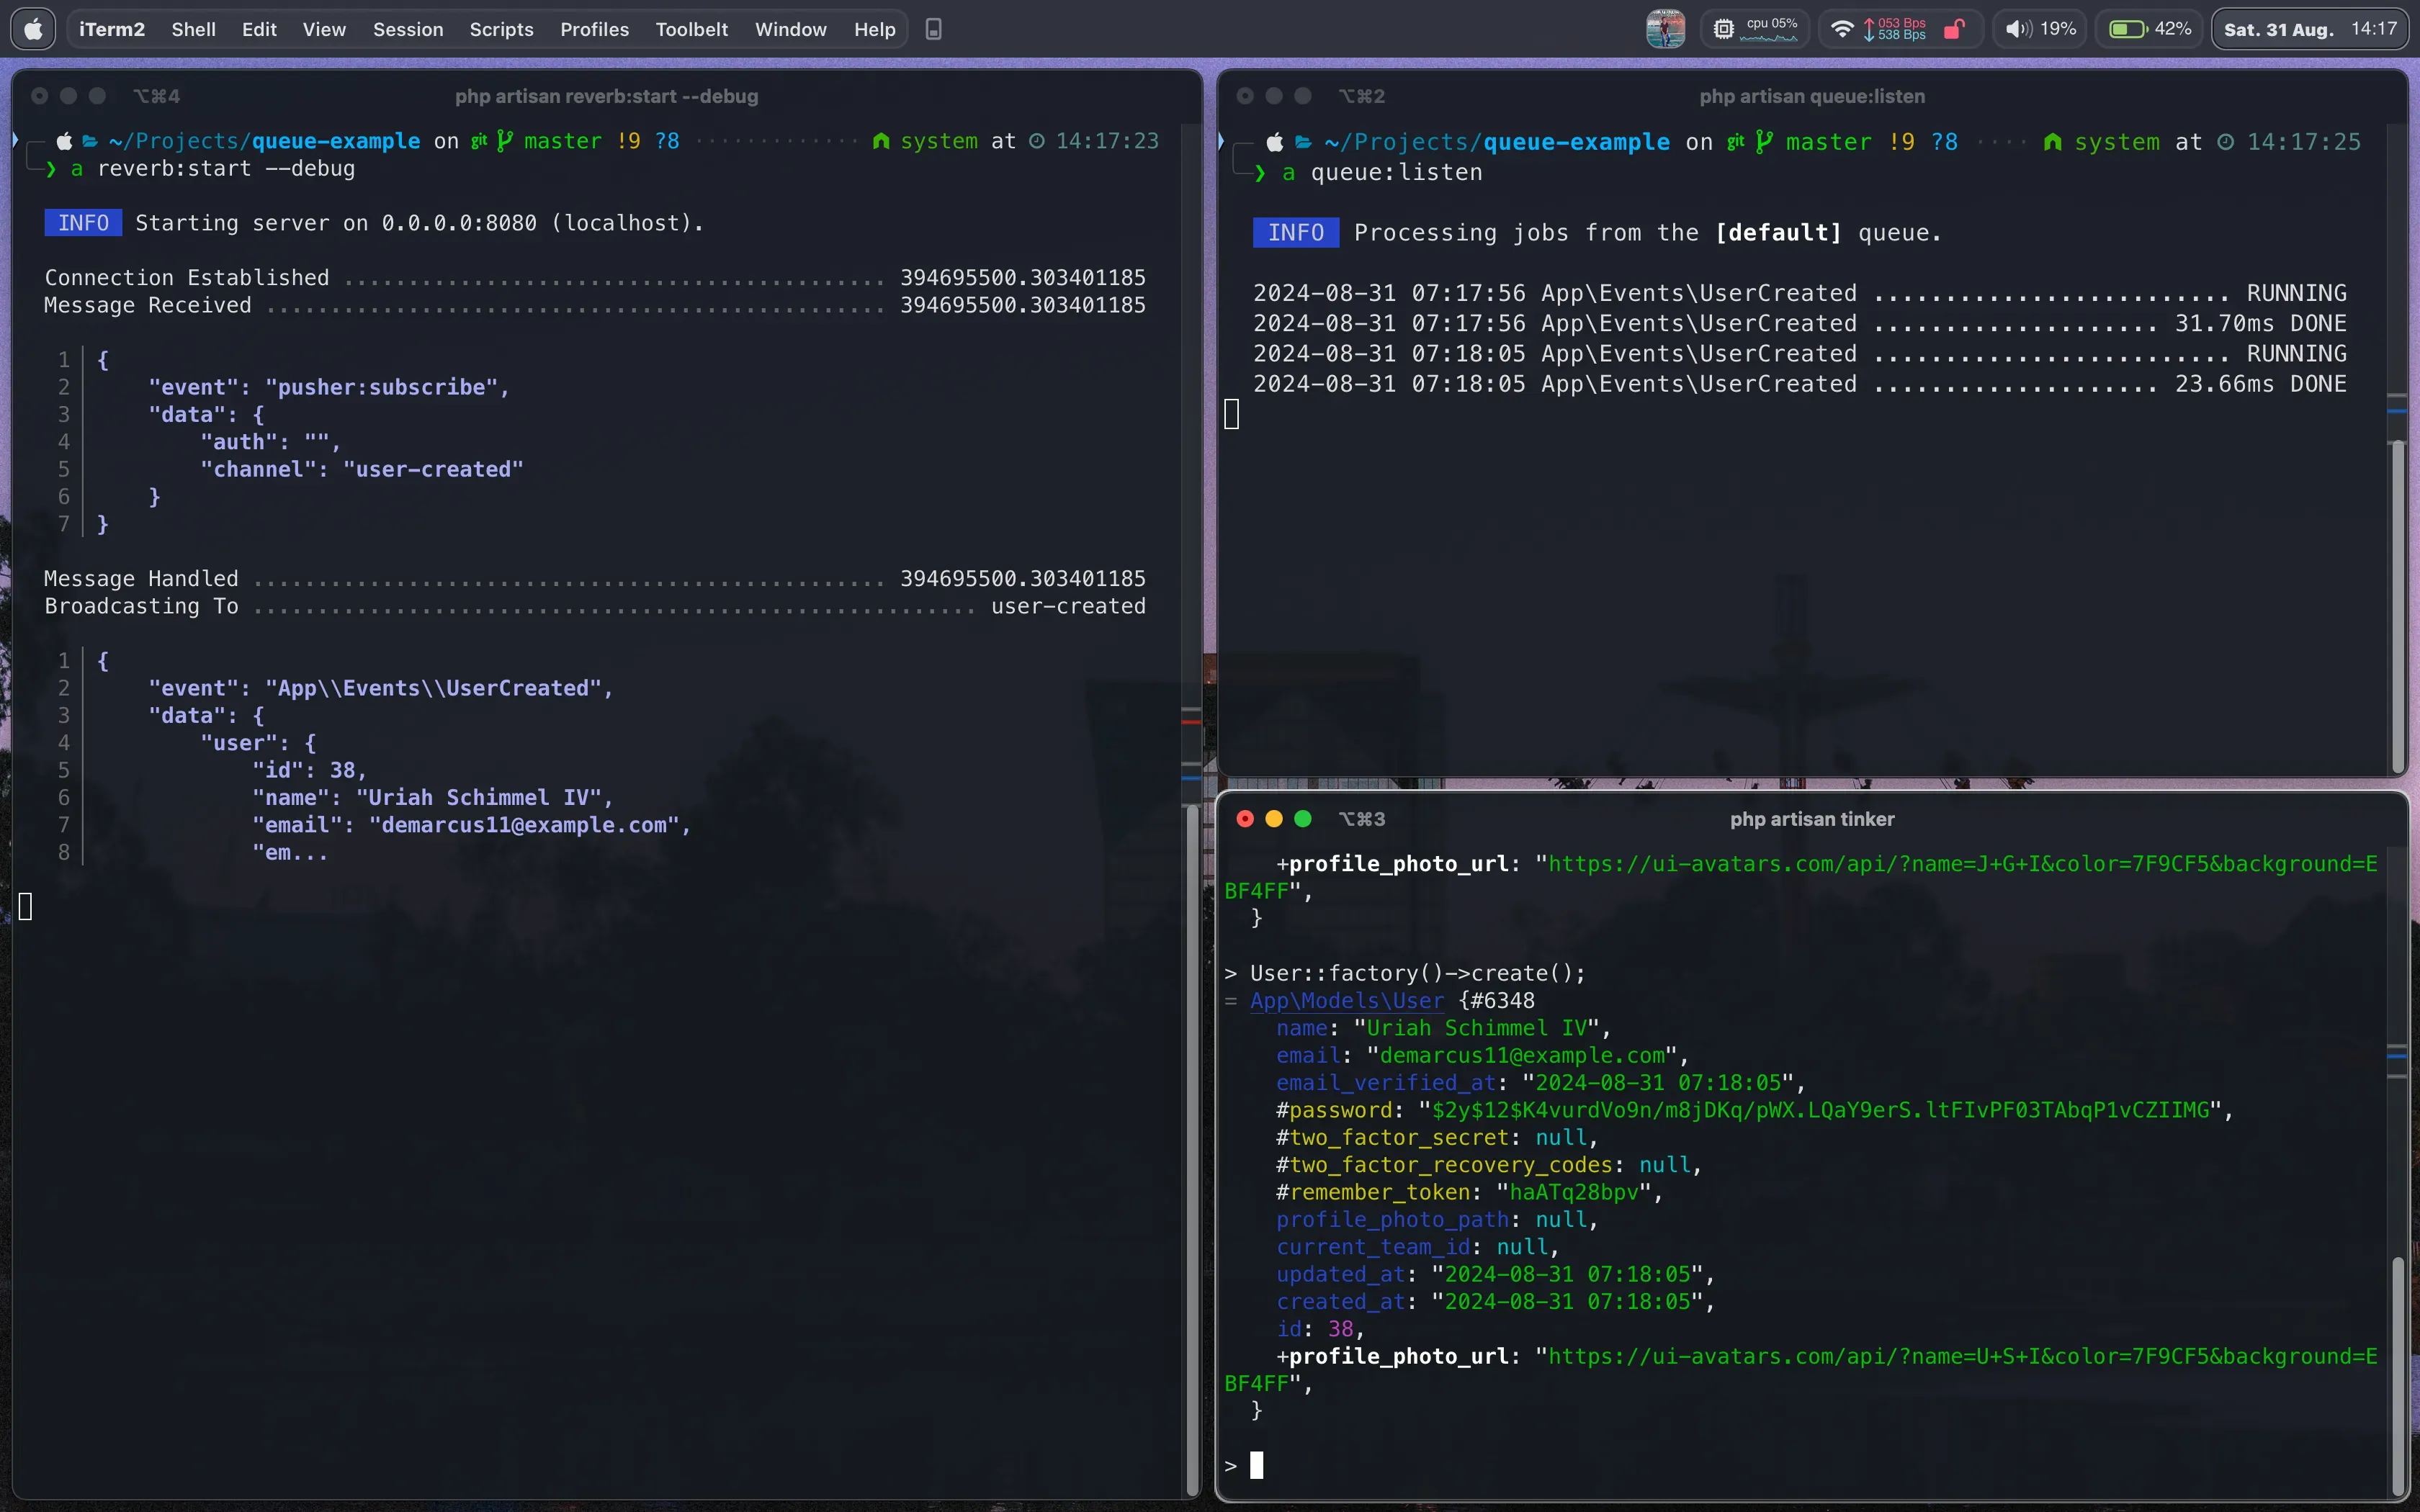Click the profile photo thumbnail in menu bar
The height and width of the screenshot is (1512, 2420).
click(1665, 29)
